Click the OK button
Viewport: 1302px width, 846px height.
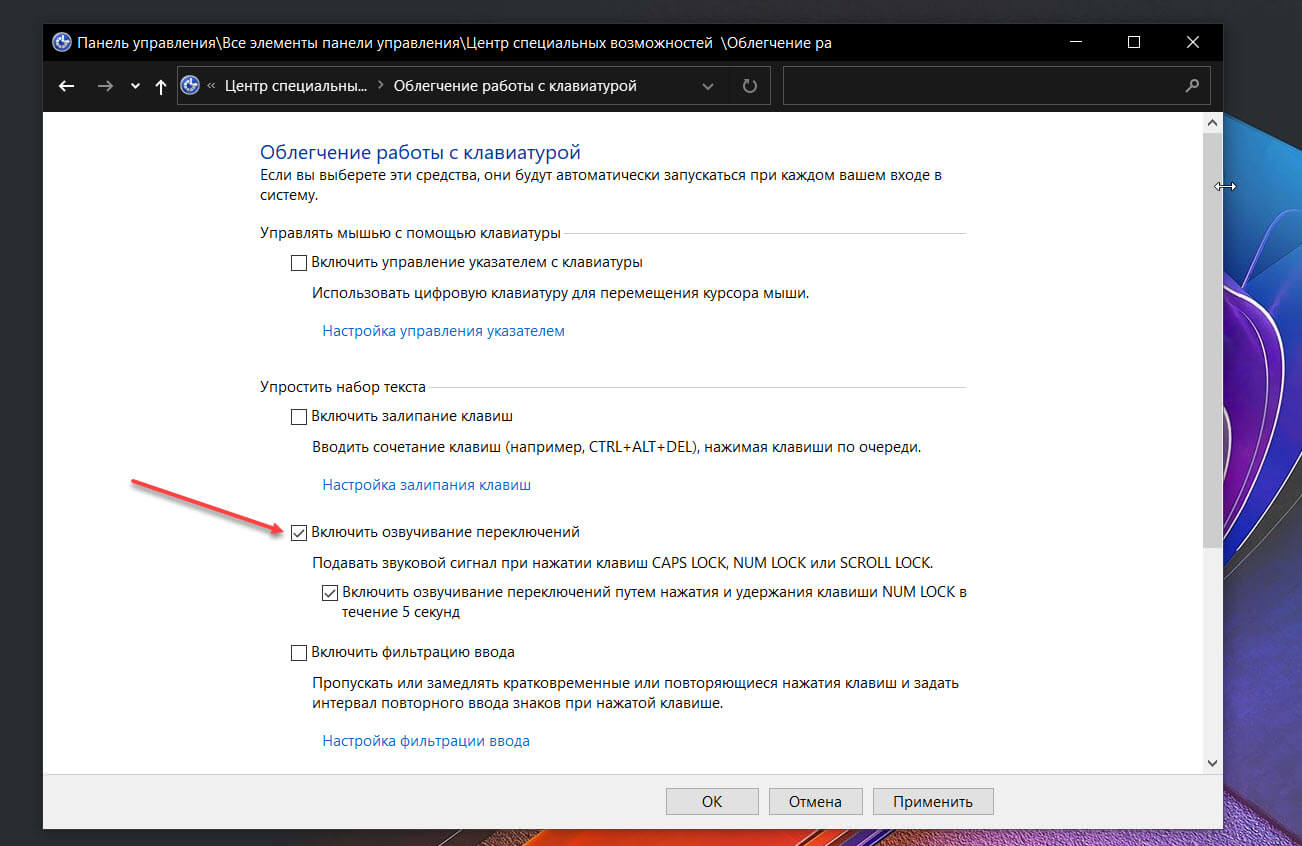coord(711,801)
